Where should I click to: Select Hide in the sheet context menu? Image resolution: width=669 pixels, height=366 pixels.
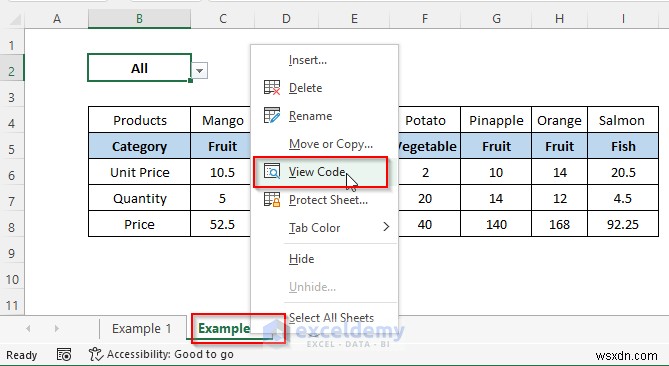coord(301,259)
